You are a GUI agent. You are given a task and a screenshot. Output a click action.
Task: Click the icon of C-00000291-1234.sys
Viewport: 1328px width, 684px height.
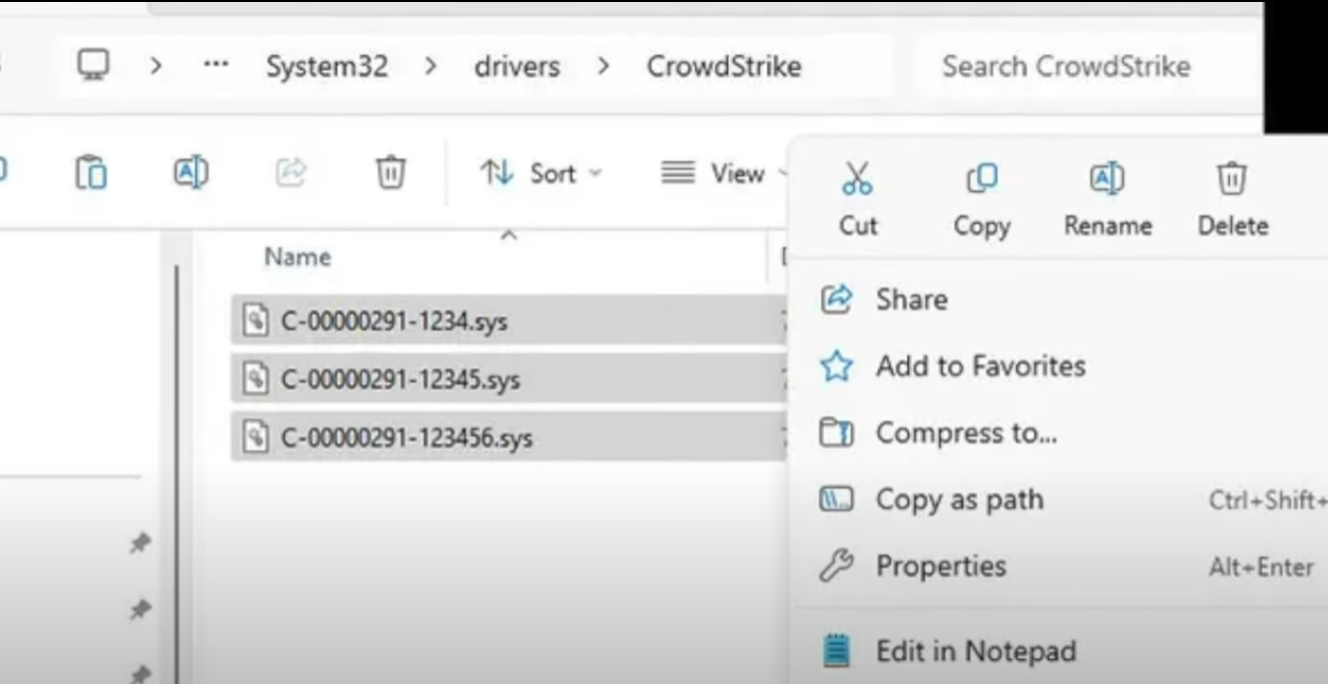[256, 321]
